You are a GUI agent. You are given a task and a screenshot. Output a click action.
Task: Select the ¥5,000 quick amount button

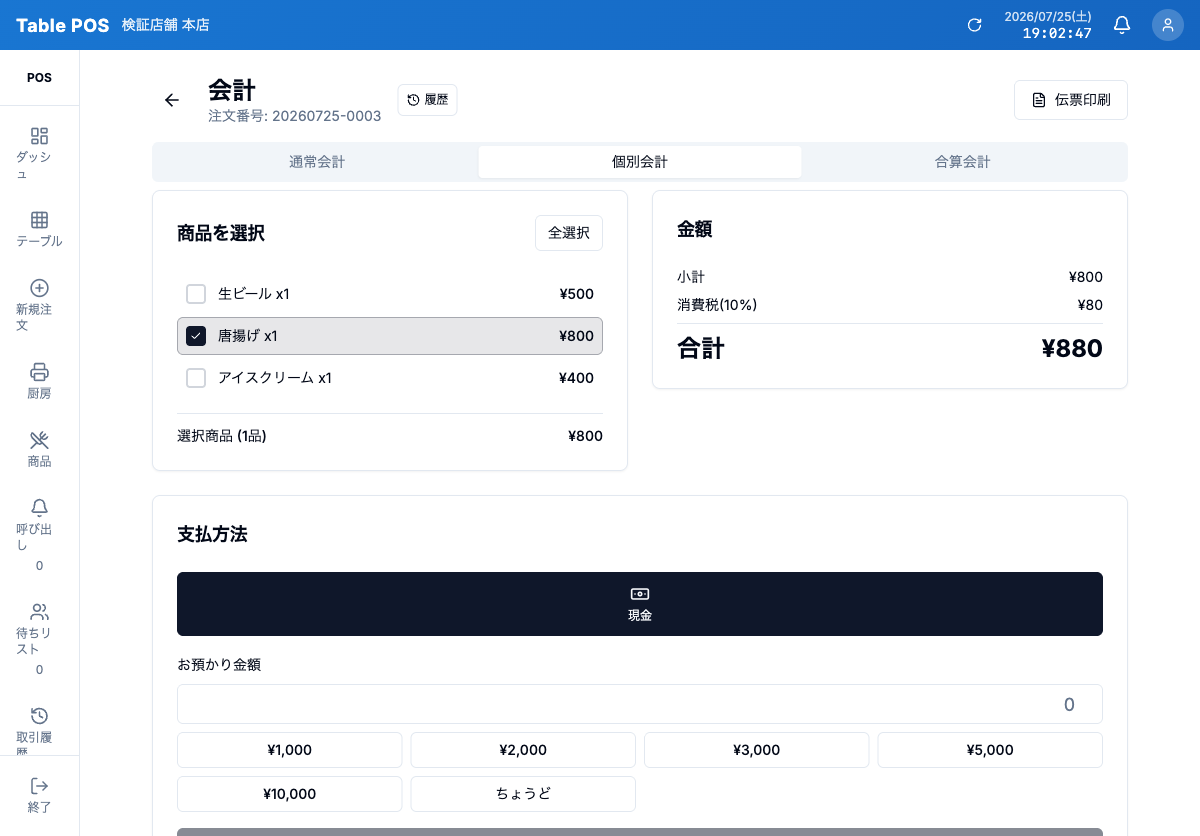[990, 750]
